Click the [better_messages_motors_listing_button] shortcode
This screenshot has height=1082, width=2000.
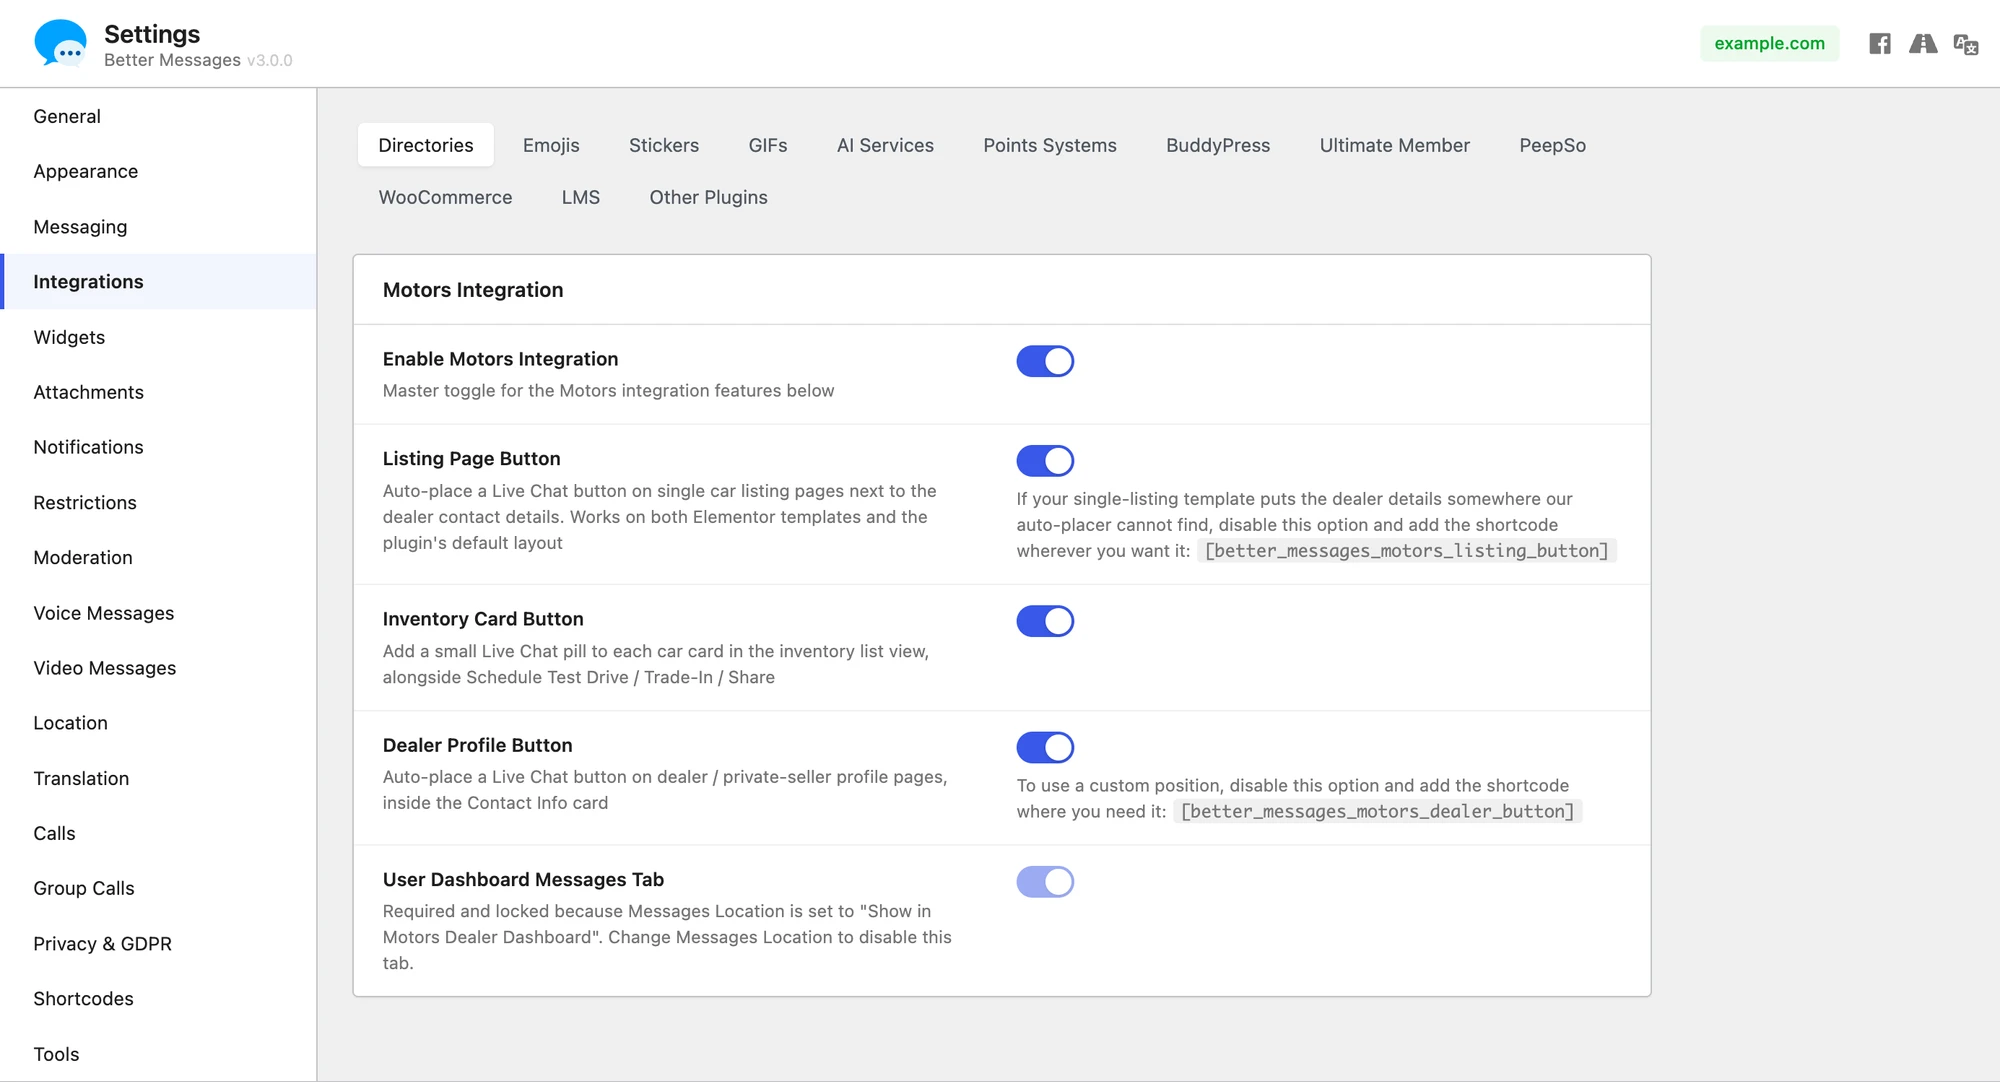pos(1406,551)
